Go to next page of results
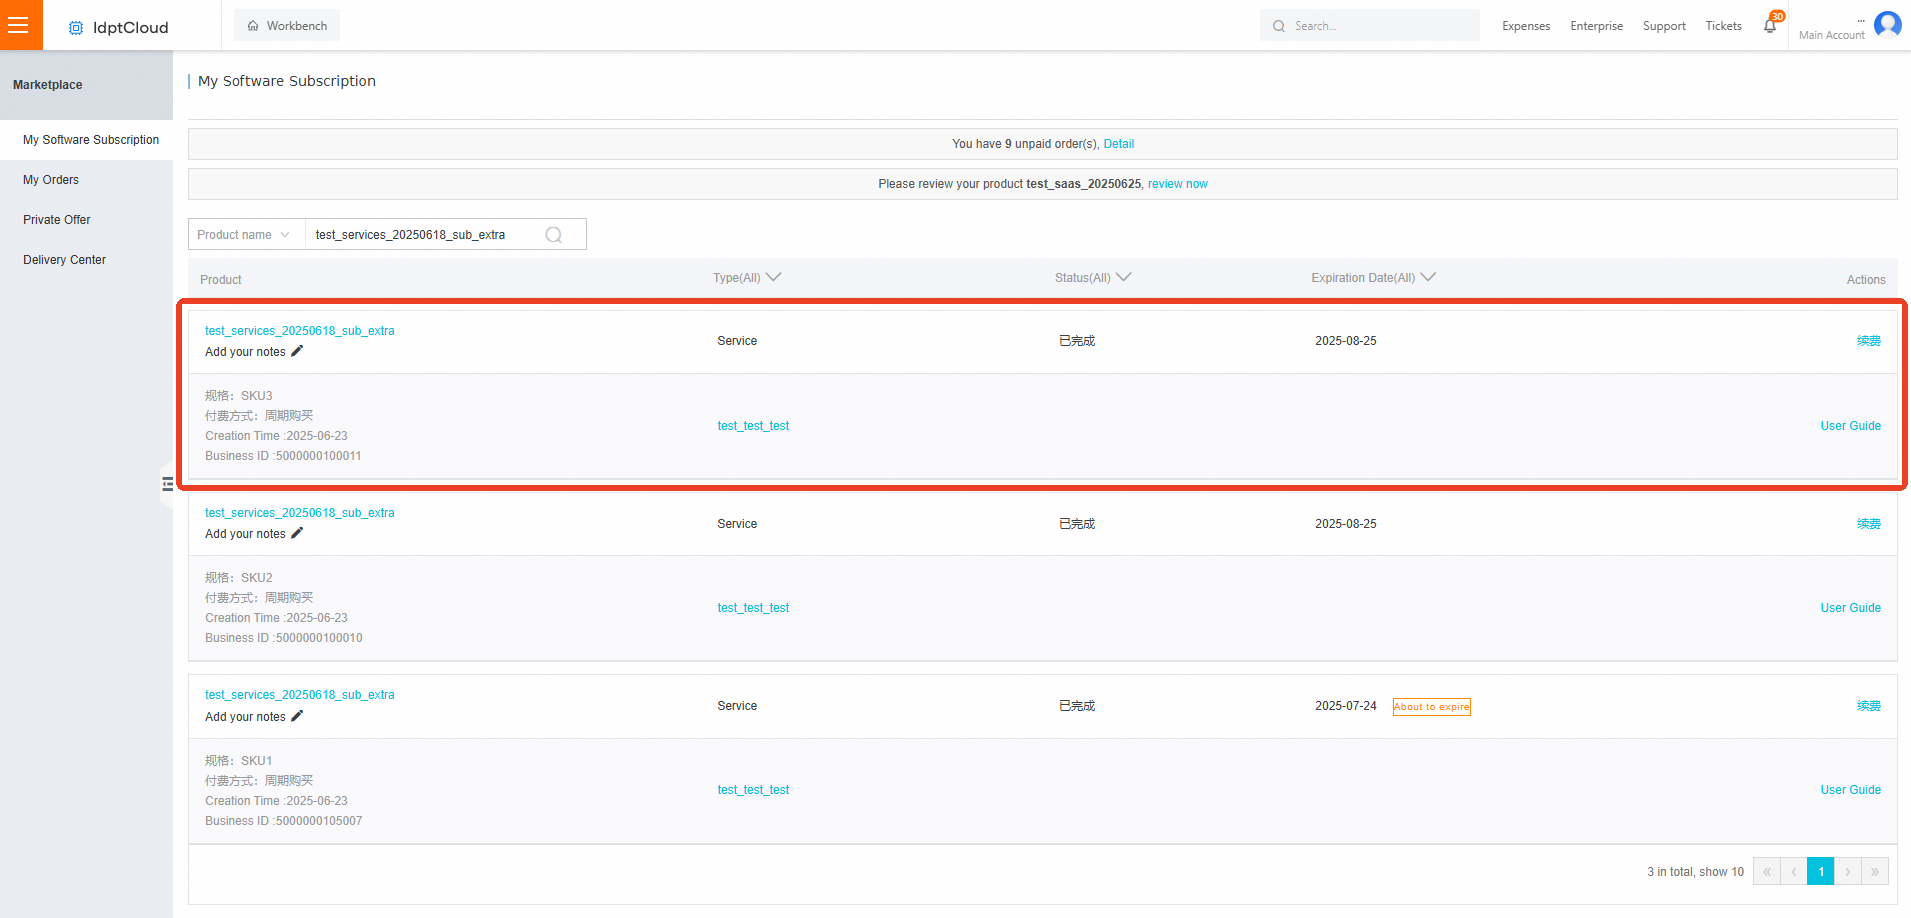This screenshot has height=918, width=1911. pos(1848,872)
